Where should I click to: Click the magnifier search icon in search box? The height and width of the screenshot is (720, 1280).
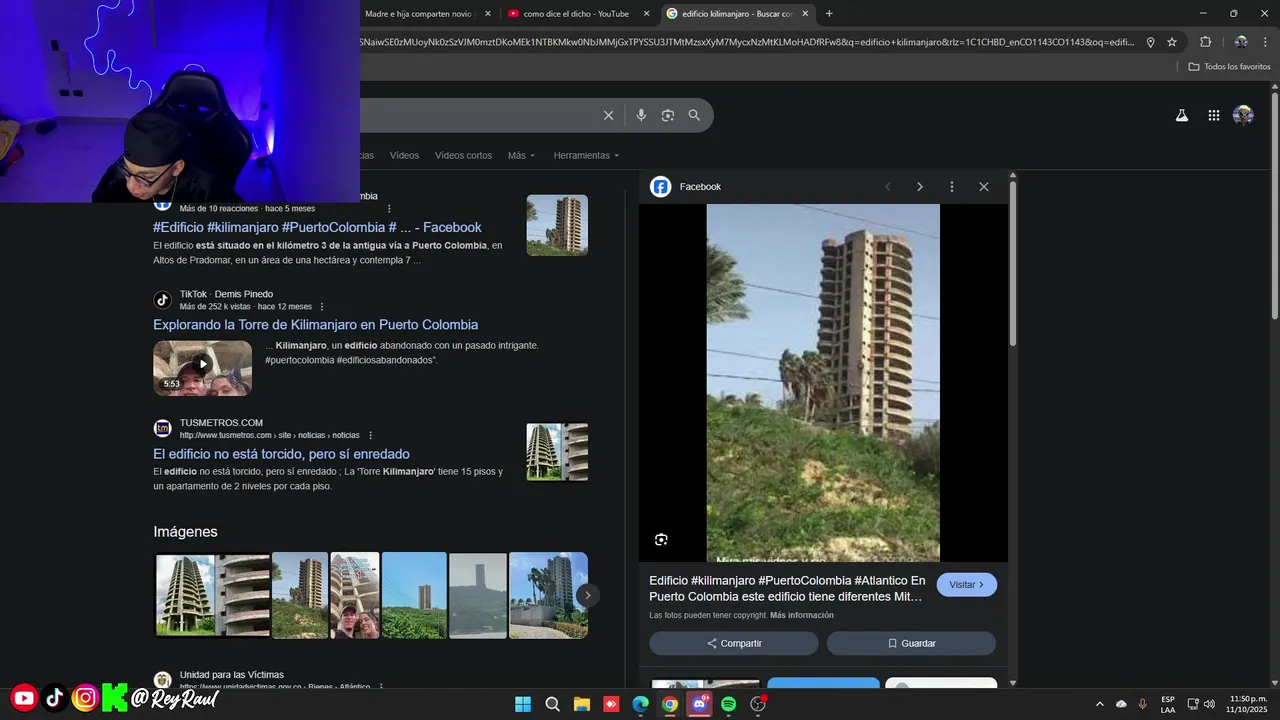click(694, 115)
